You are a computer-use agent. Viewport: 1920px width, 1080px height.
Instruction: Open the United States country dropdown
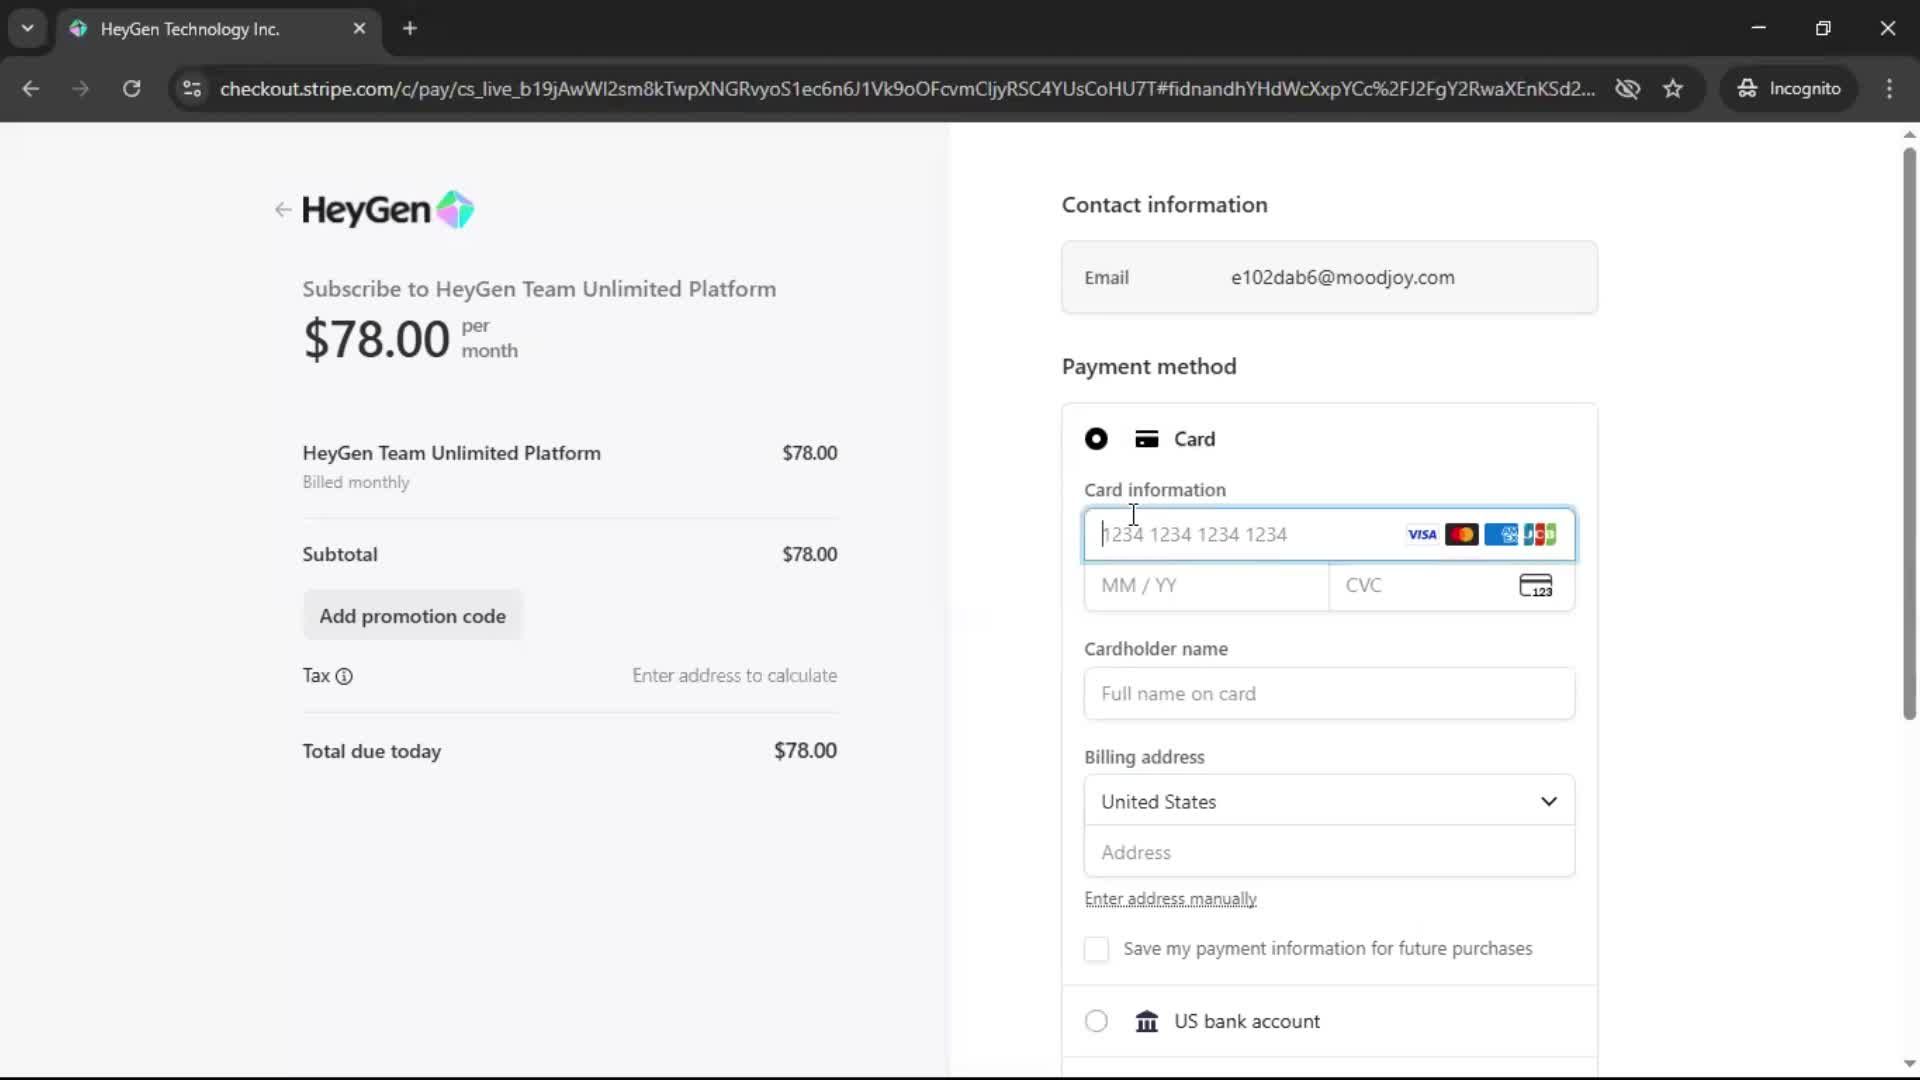point(1328,801)
